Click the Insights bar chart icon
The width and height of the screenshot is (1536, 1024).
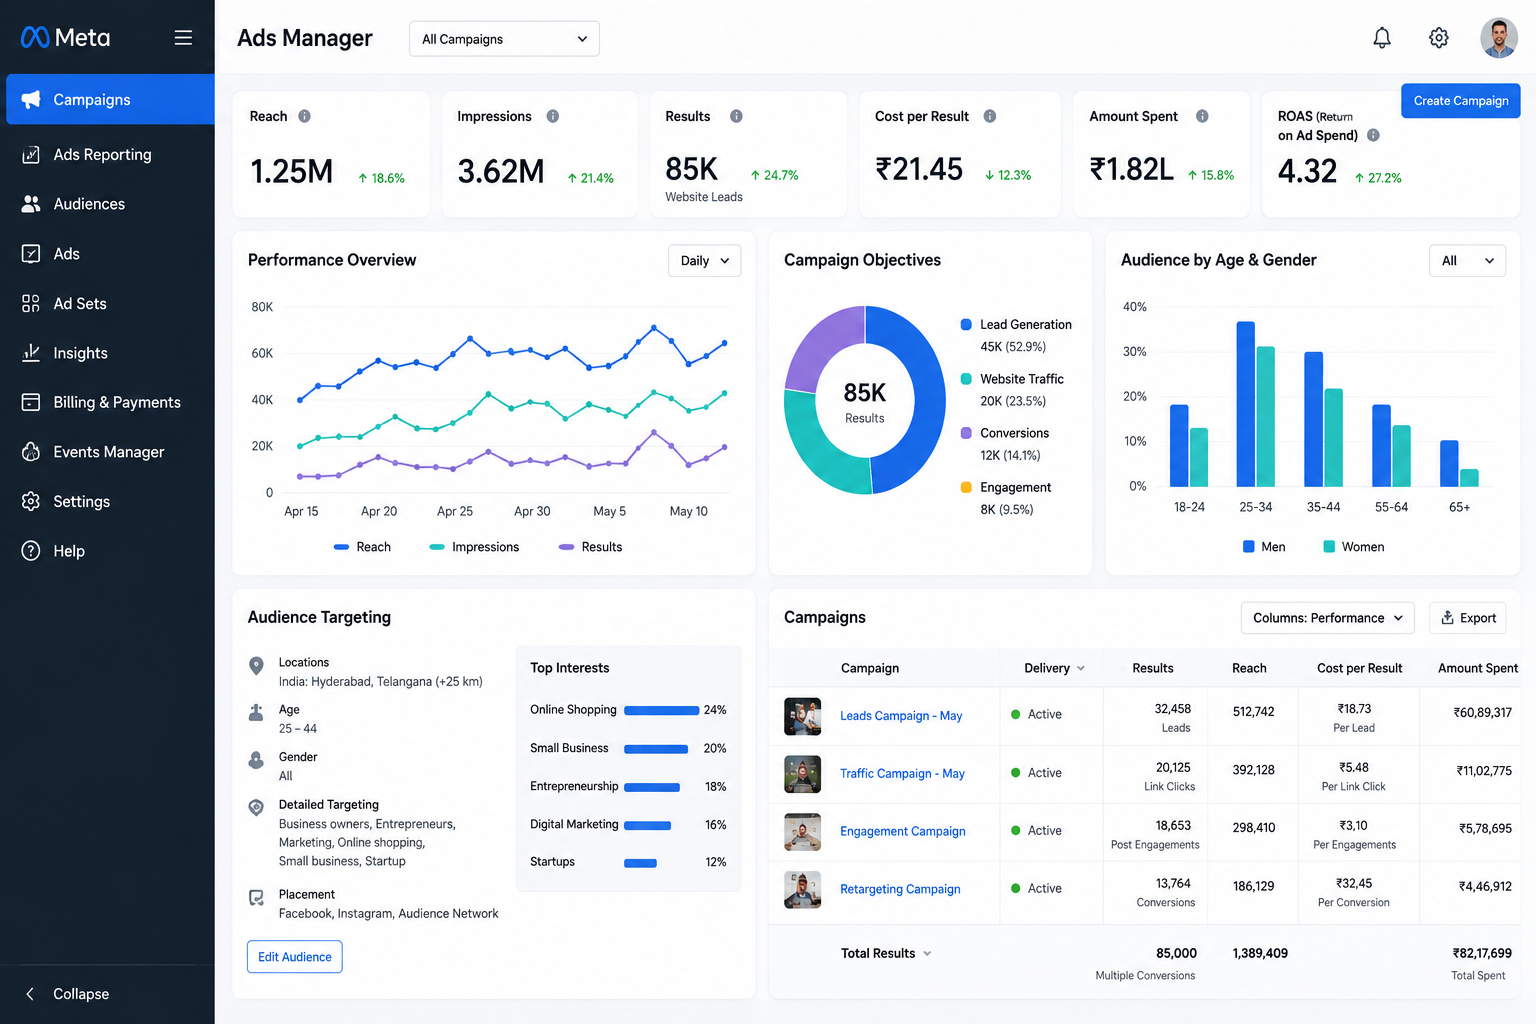[31, 353]
